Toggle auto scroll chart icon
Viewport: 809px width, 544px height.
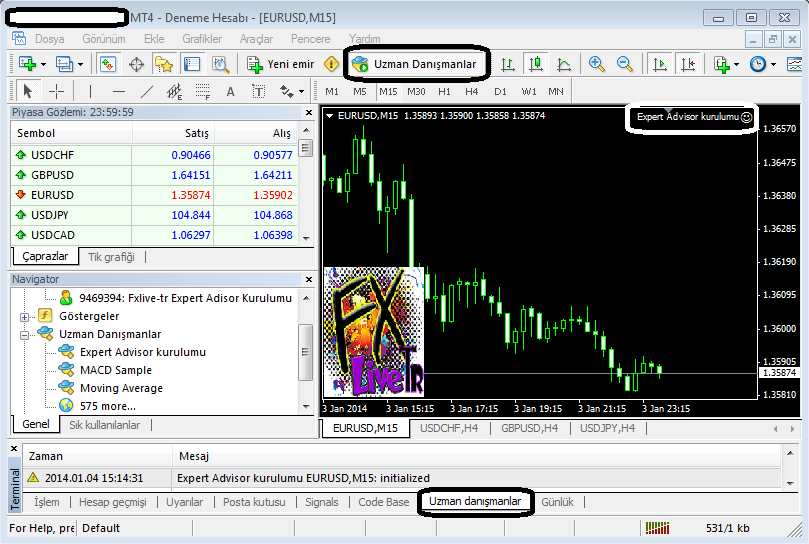[659, 65]
